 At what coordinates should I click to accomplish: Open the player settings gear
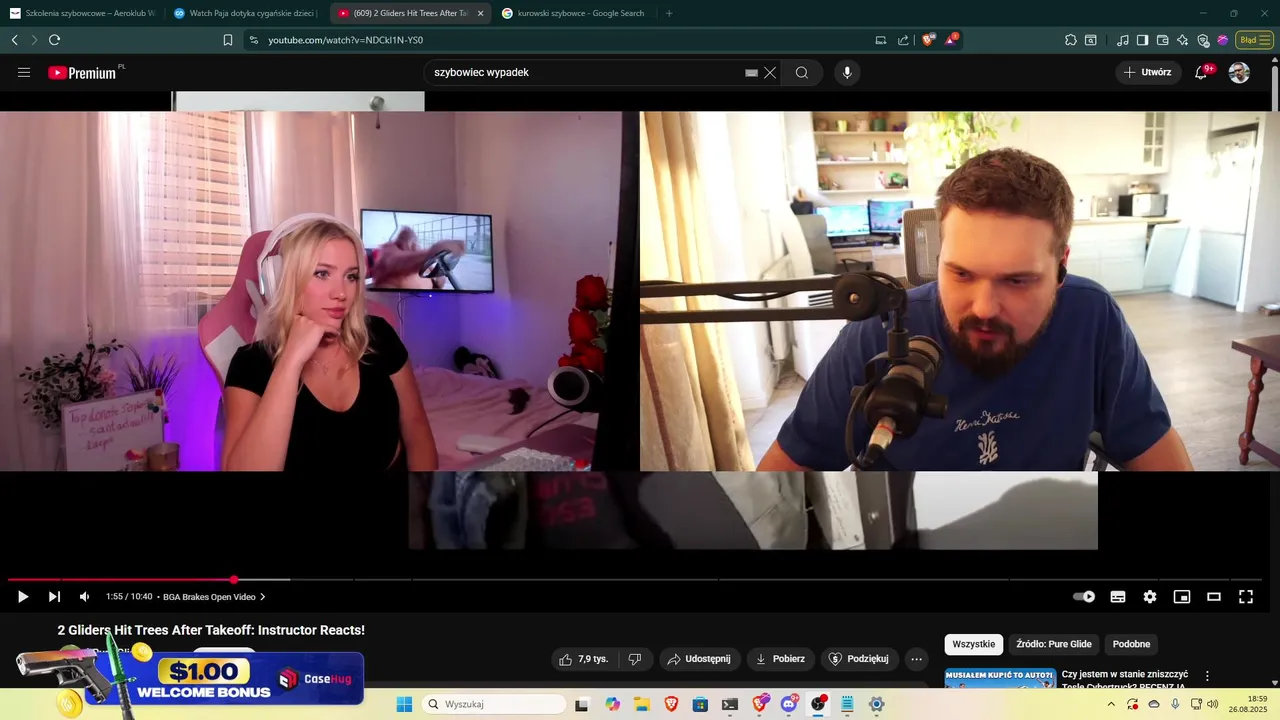1150,597
